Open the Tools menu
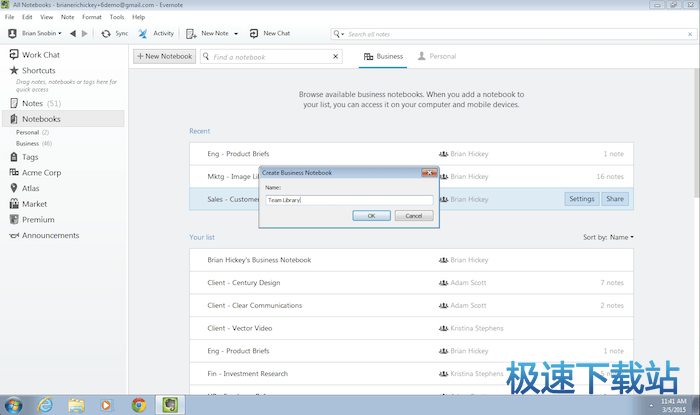 coord(117,17)
